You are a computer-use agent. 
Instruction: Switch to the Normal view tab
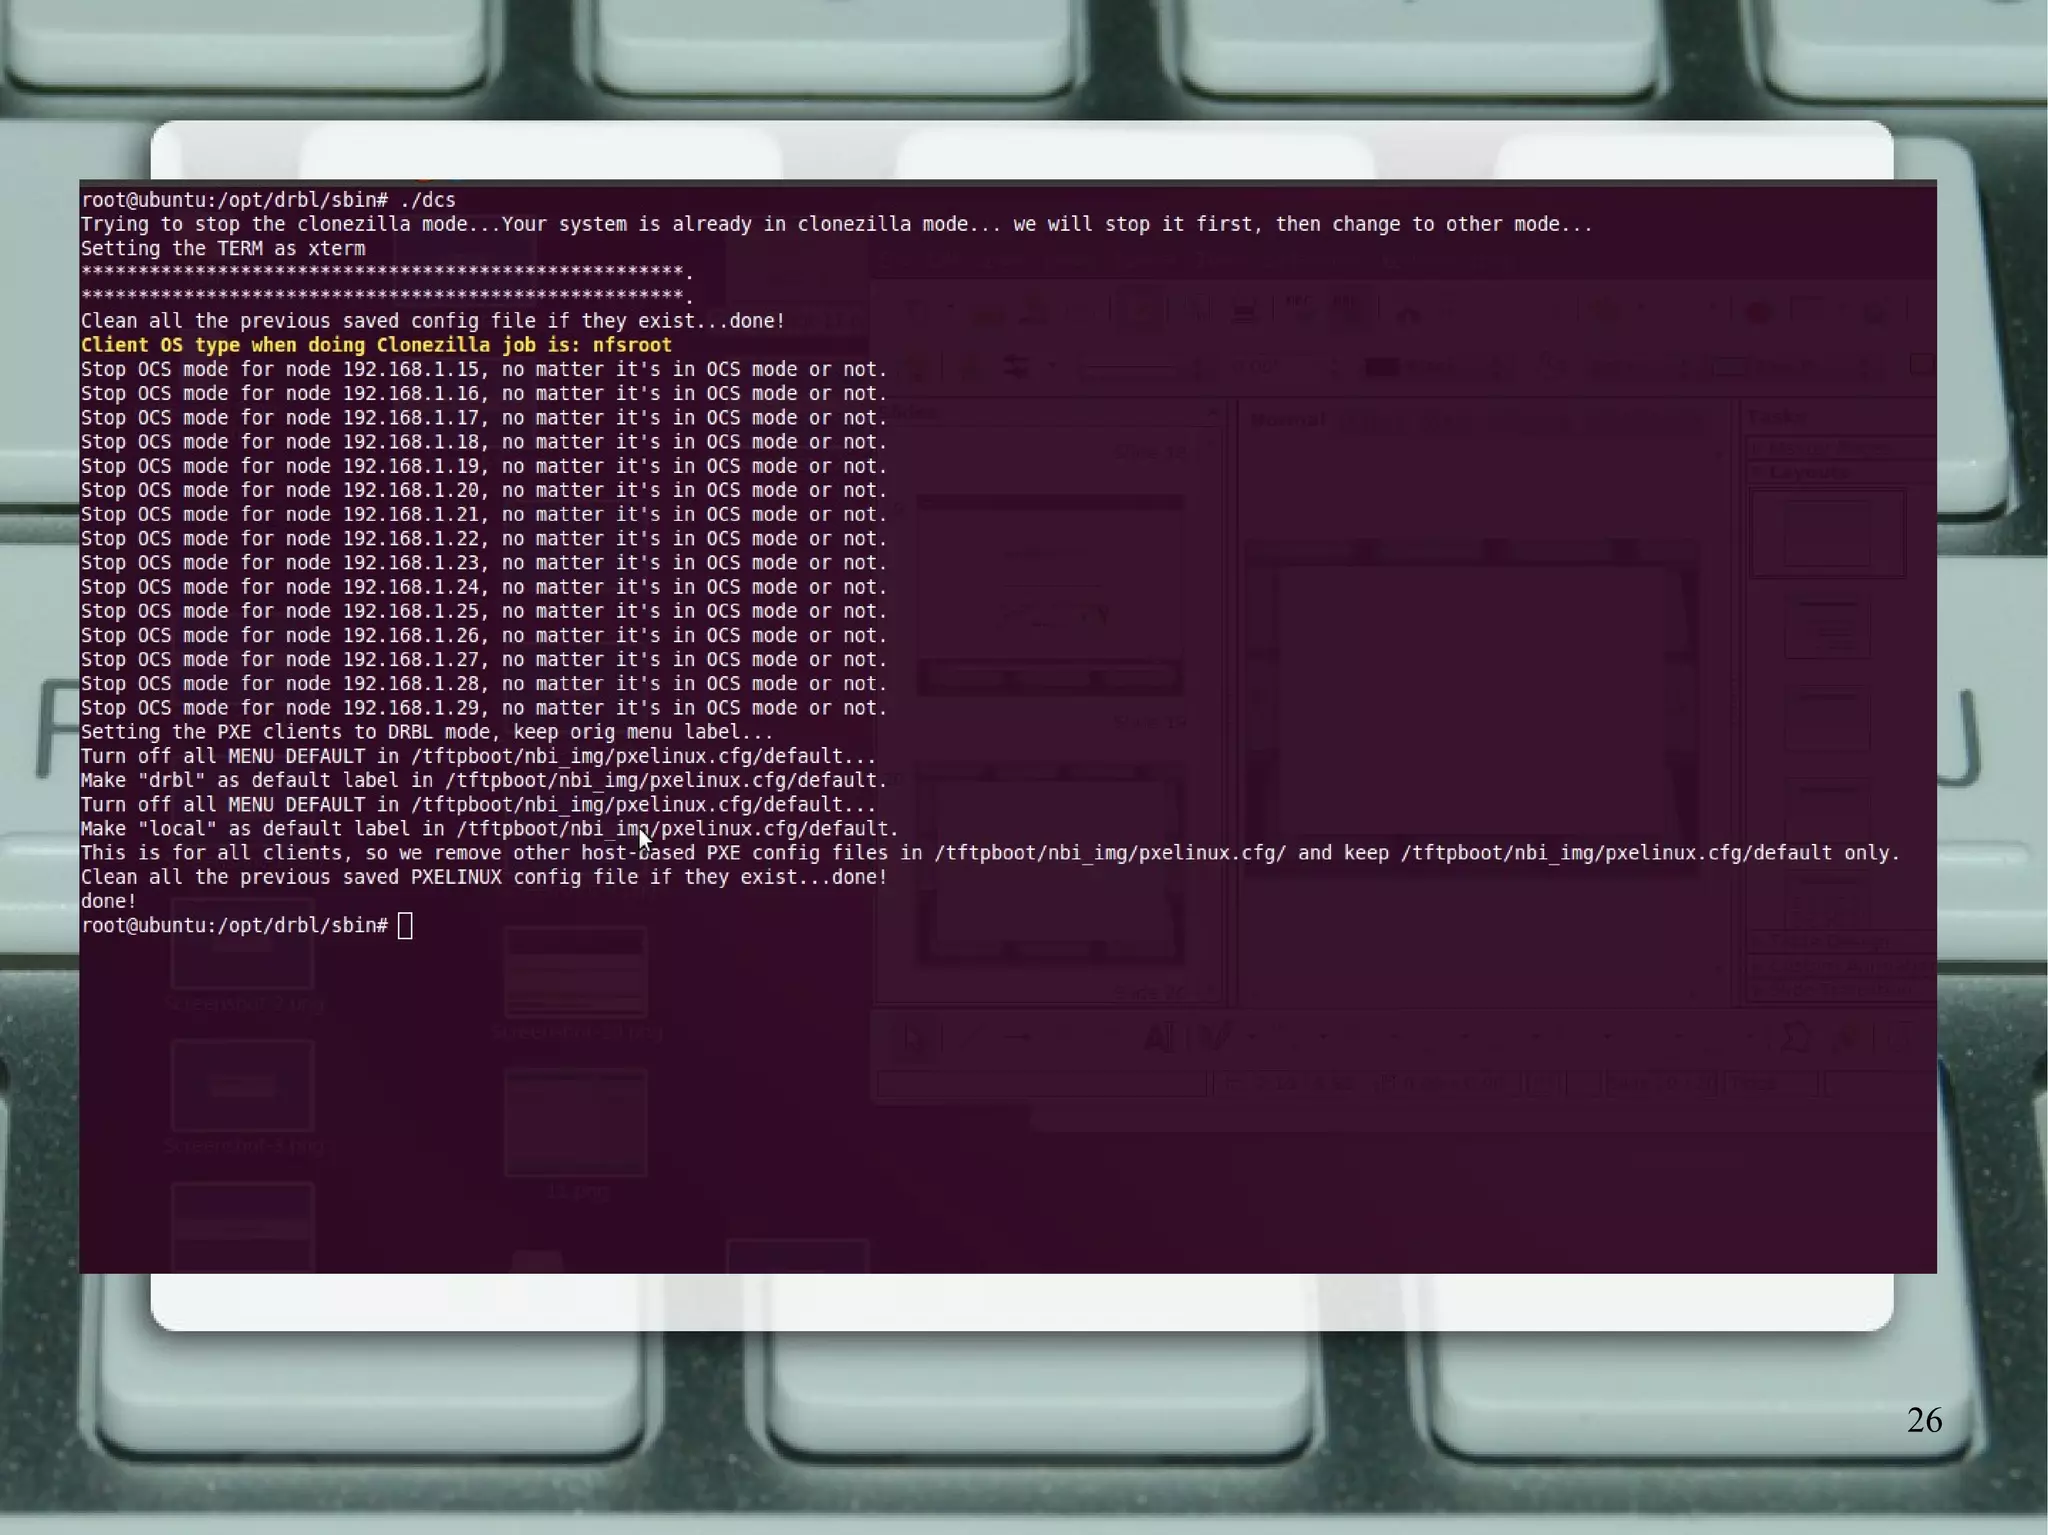tap(1288, 420)
